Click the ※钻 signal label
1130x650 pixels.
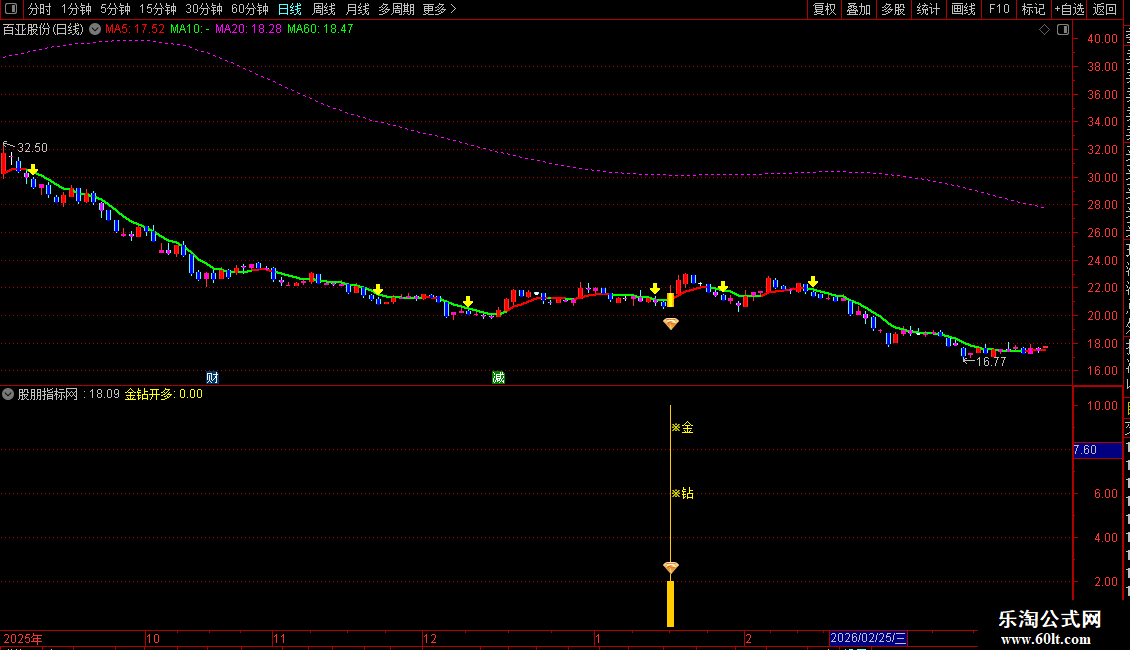click(682, 494)
